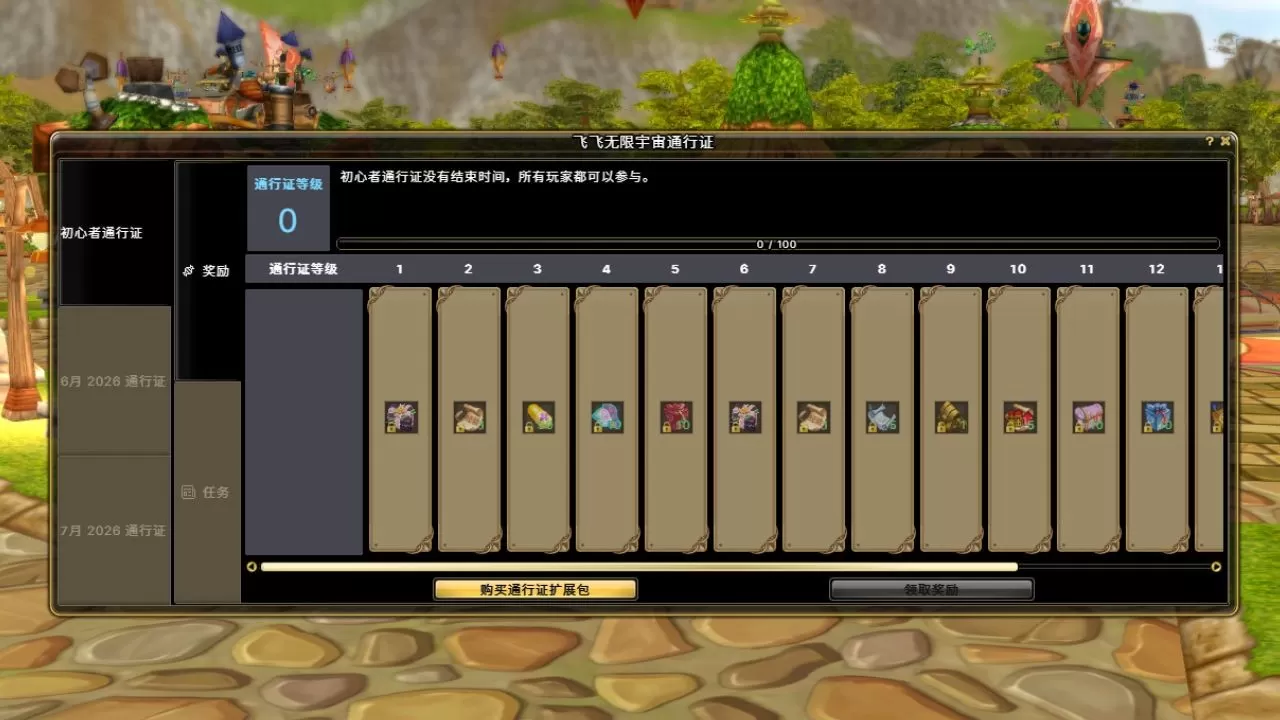Select the level 6 reward item icon
Viewport: 1280px width, 720px height.
click(x=745, y=417)
